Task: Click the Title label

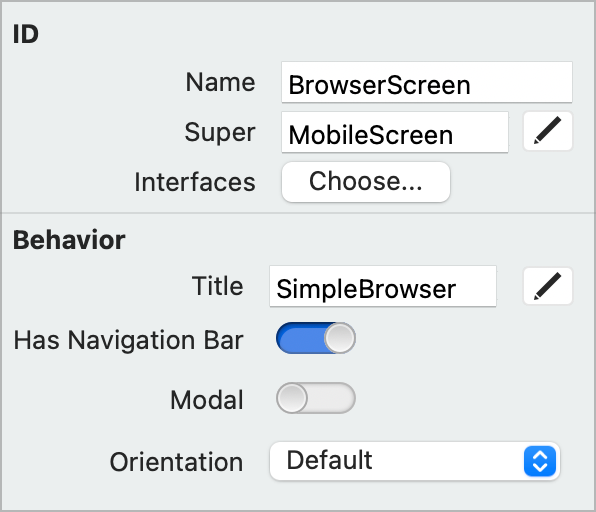Action: (217, 286)
